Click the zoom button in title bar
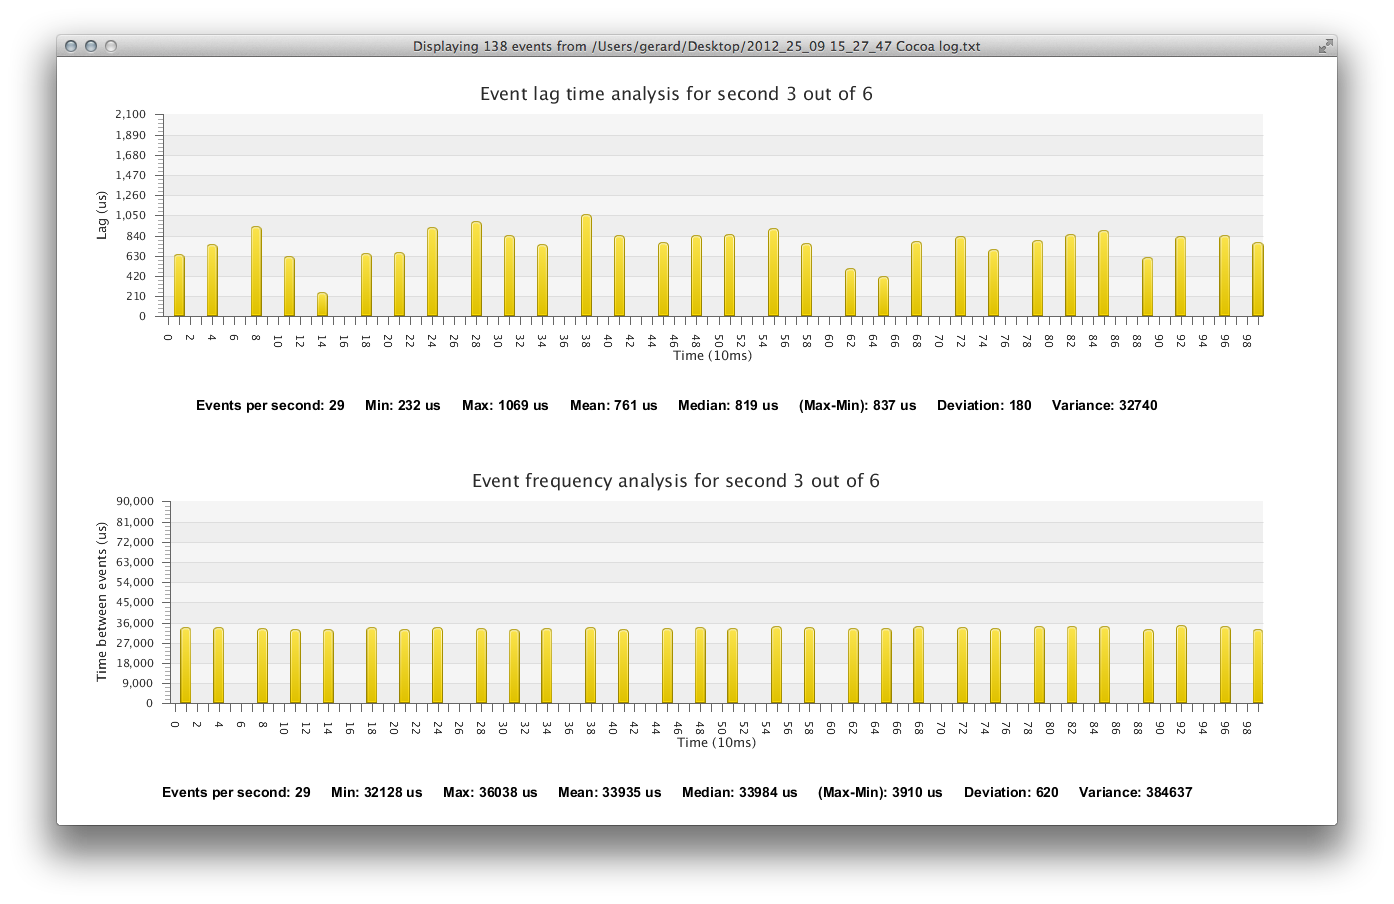This screenshot has height=904, width=1394. [111, 46]
